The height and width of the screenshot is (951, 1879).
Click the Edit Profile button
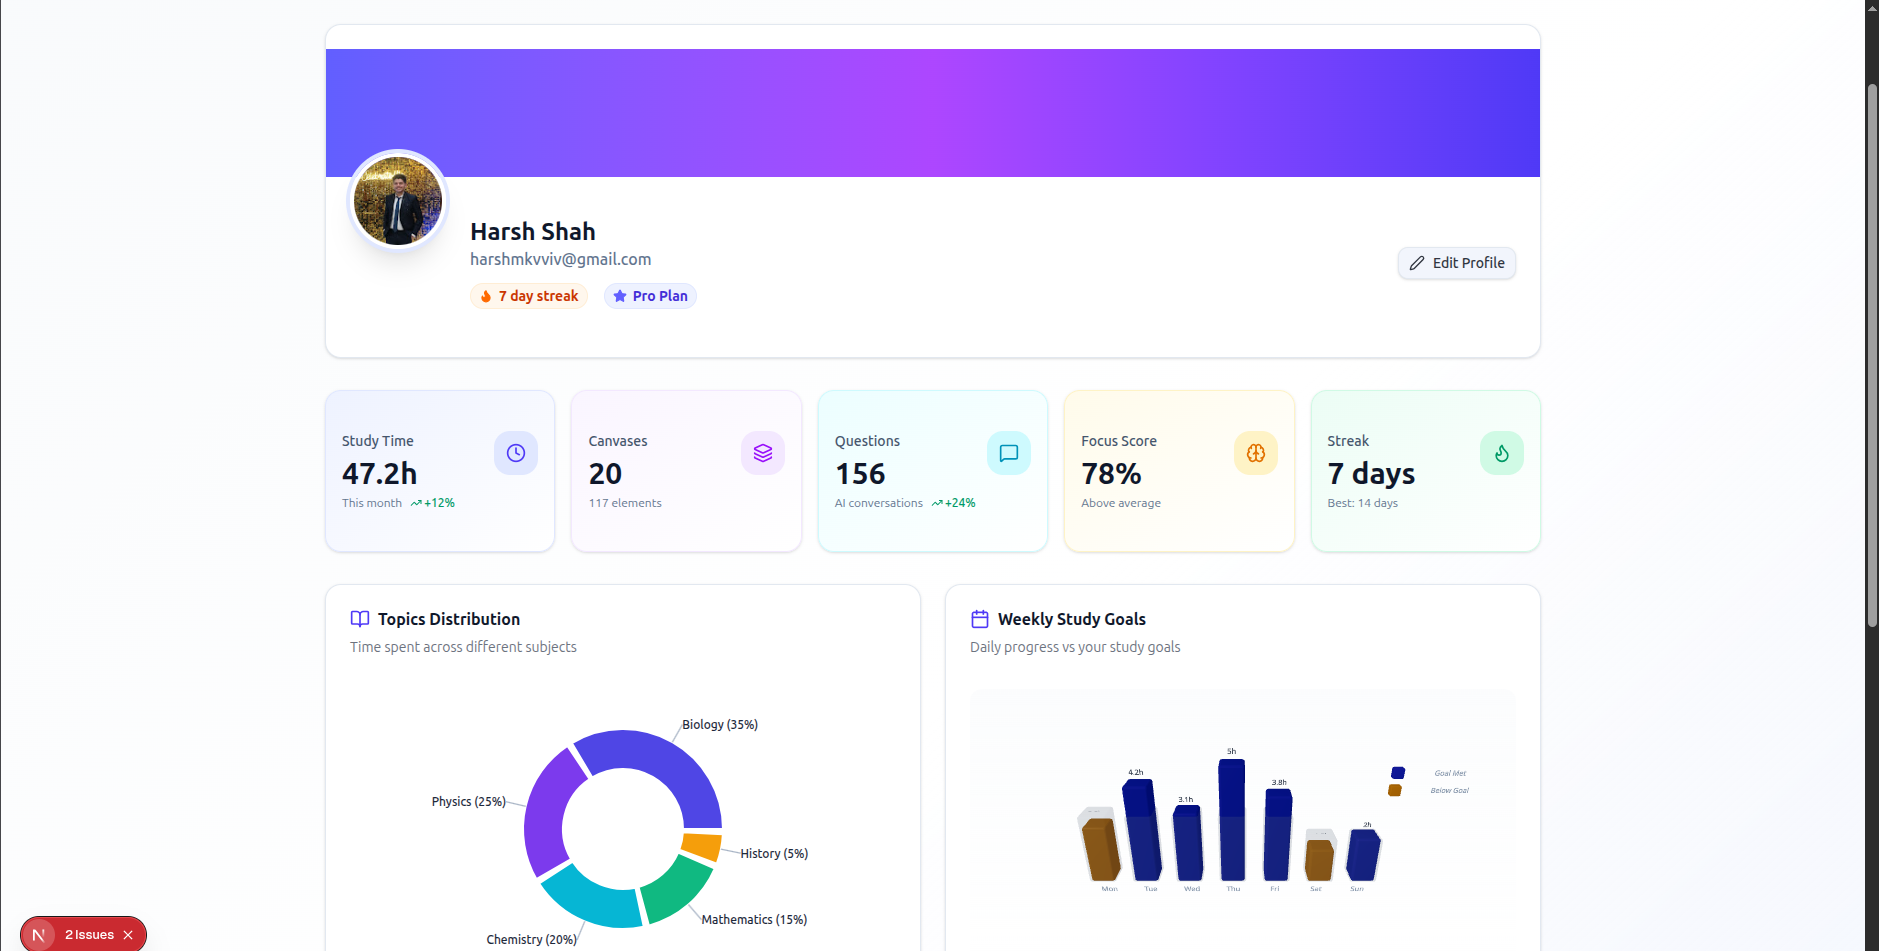[1456, 263]
